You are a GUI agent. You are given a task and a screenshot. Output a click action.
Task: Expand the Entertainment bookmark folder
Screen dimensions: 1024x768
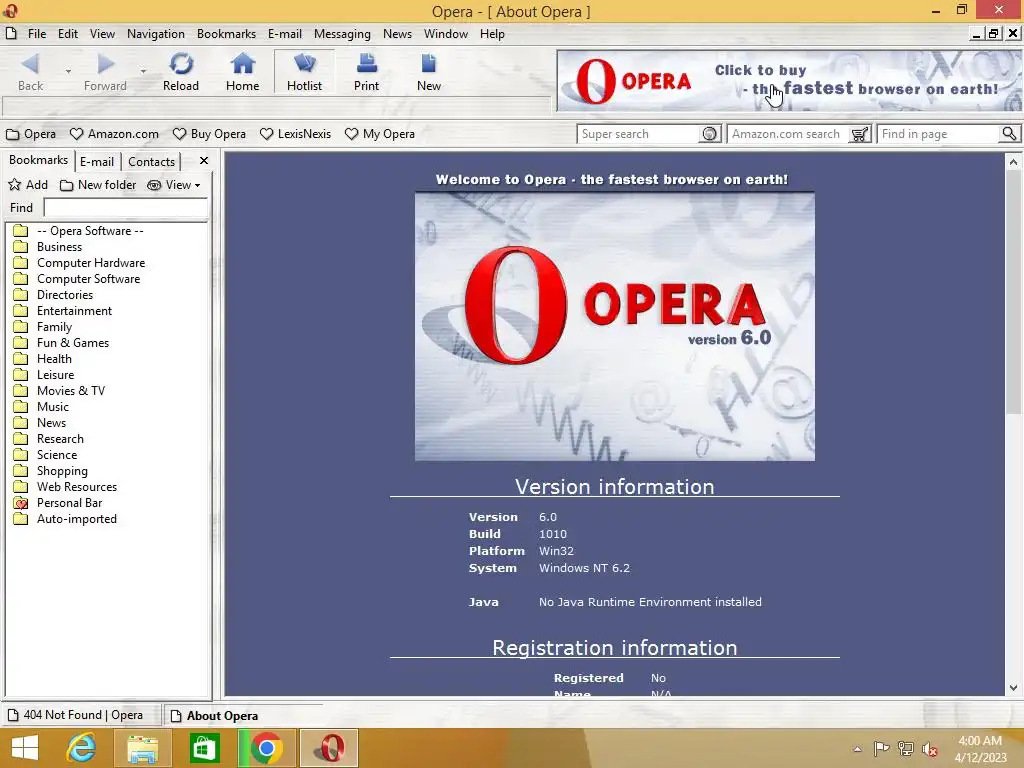click(x=63, y=311)
